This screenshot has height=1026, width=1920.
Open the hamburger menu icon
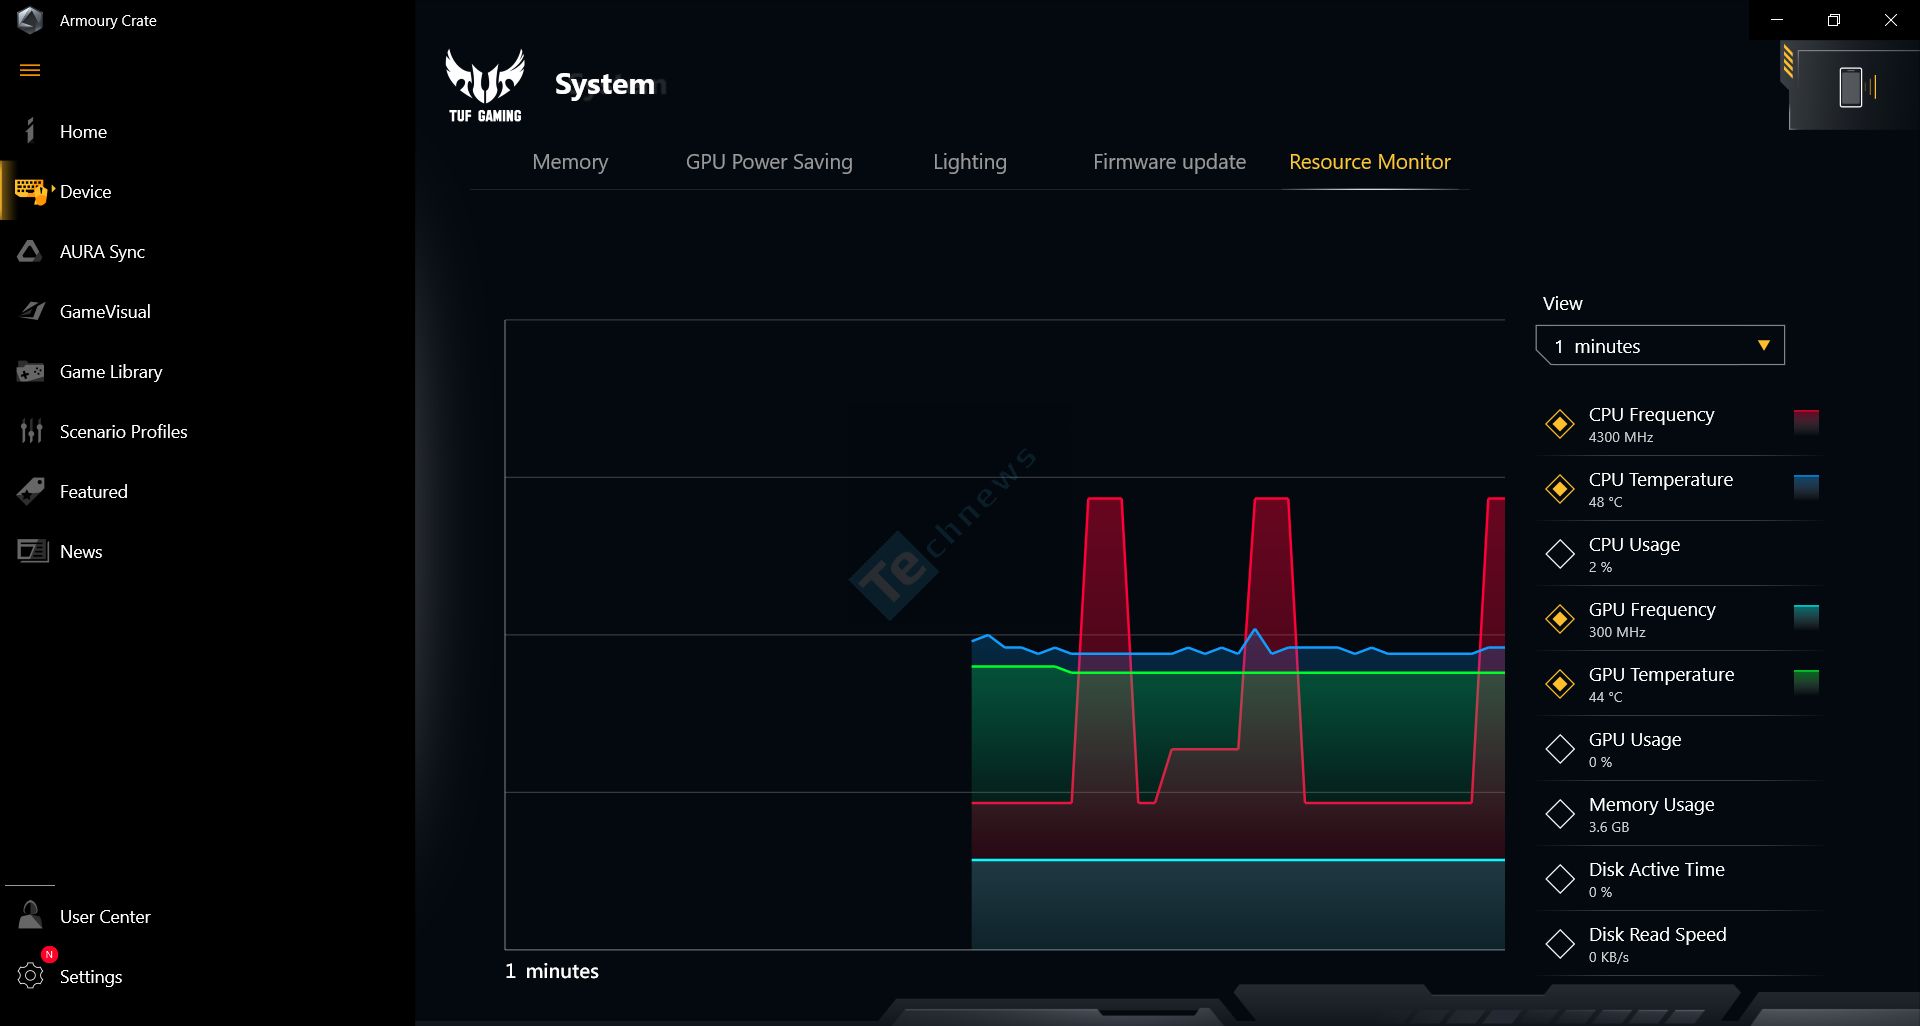[x=30, y=70]
